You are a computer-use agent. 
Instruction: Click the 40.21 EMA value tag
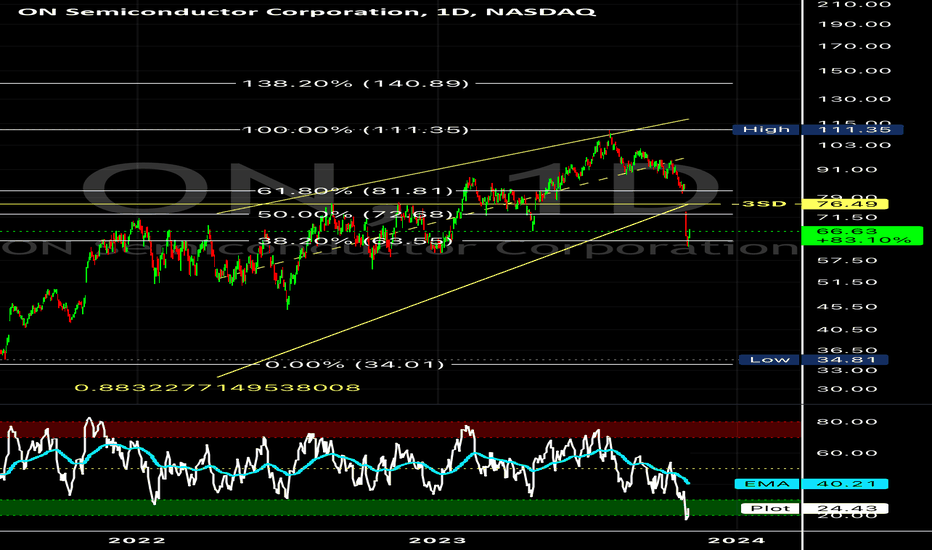point(845,484)
